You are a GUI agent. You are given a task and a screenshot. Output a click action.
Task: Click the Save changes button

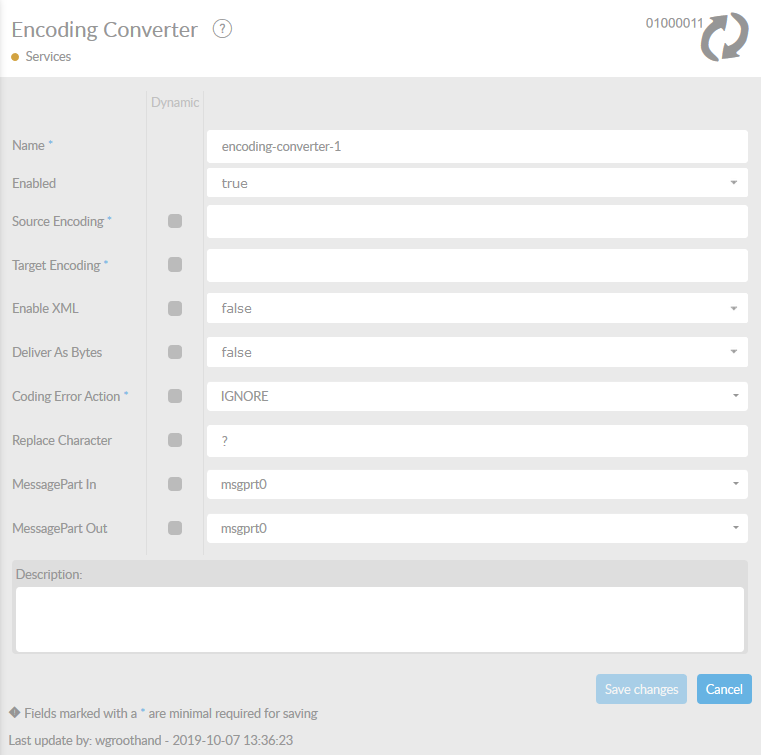pyautogui.click(x=641, y=689)
